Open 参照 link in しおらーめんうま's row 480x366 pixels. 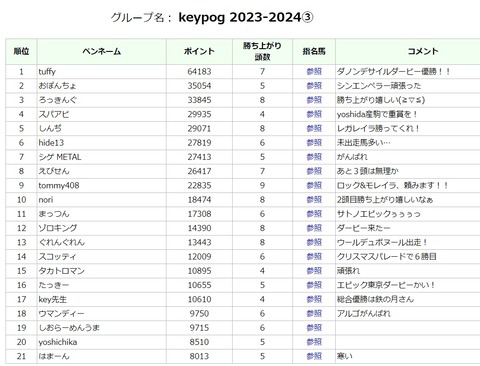(x=314, y=328)
